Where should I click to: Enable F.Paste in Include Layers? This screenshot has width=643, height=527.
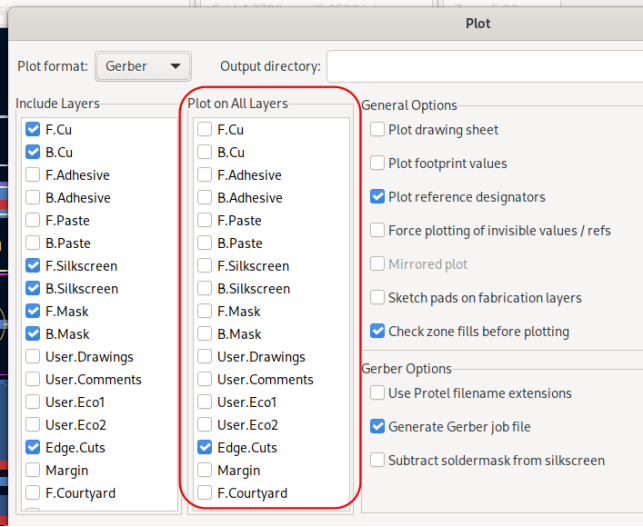click(x=33, y=220)
